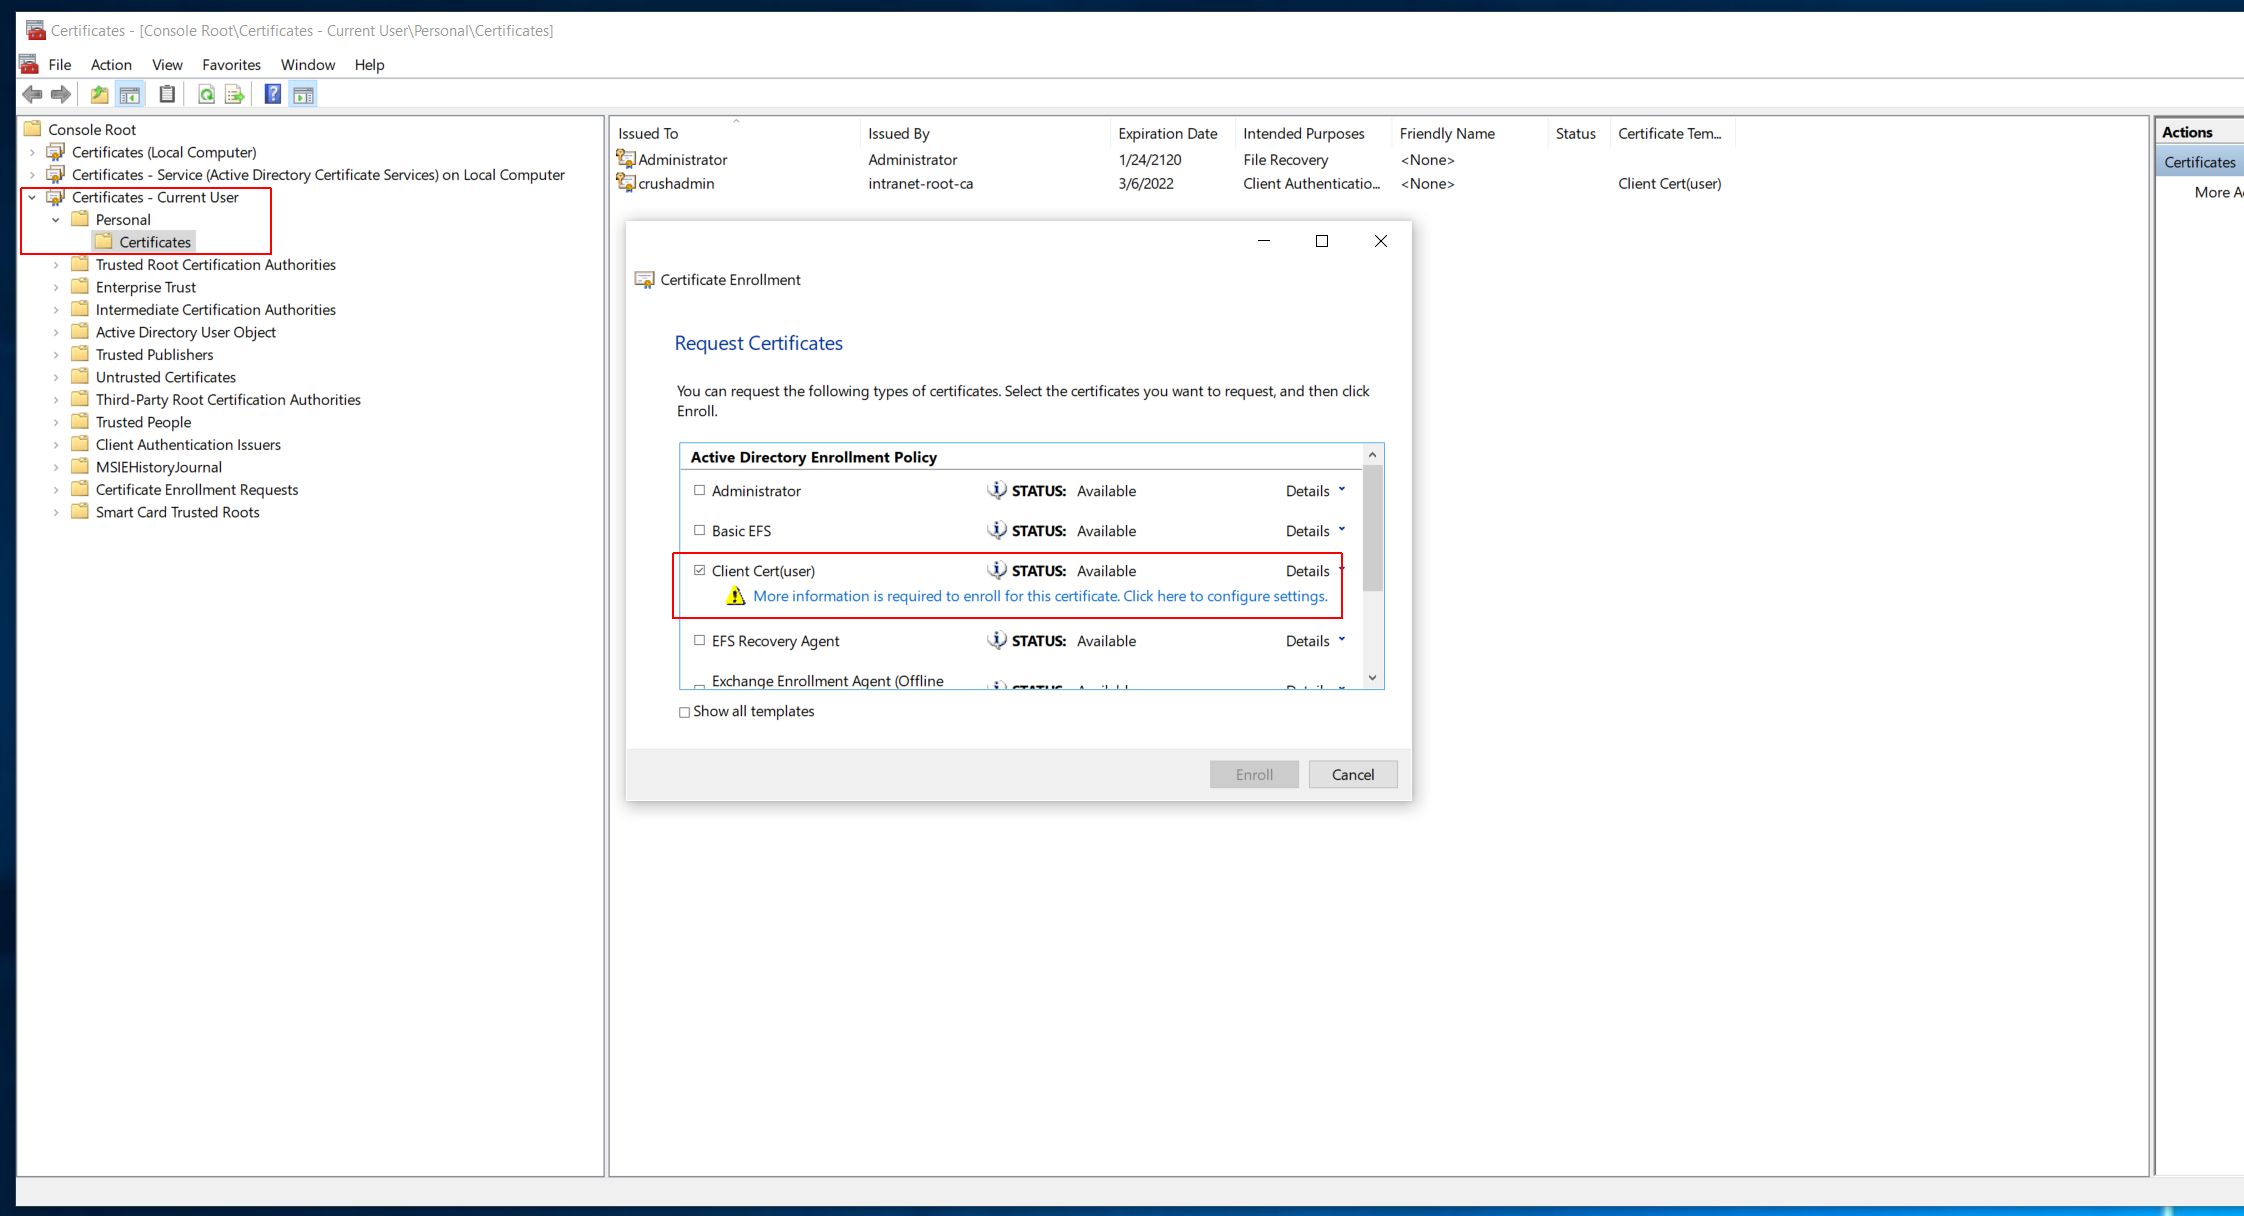The width and height of the screenshot is (2244, 1216).
Task: Collapse the Certificates - Current User node
Action: click(x=32, y=197)
